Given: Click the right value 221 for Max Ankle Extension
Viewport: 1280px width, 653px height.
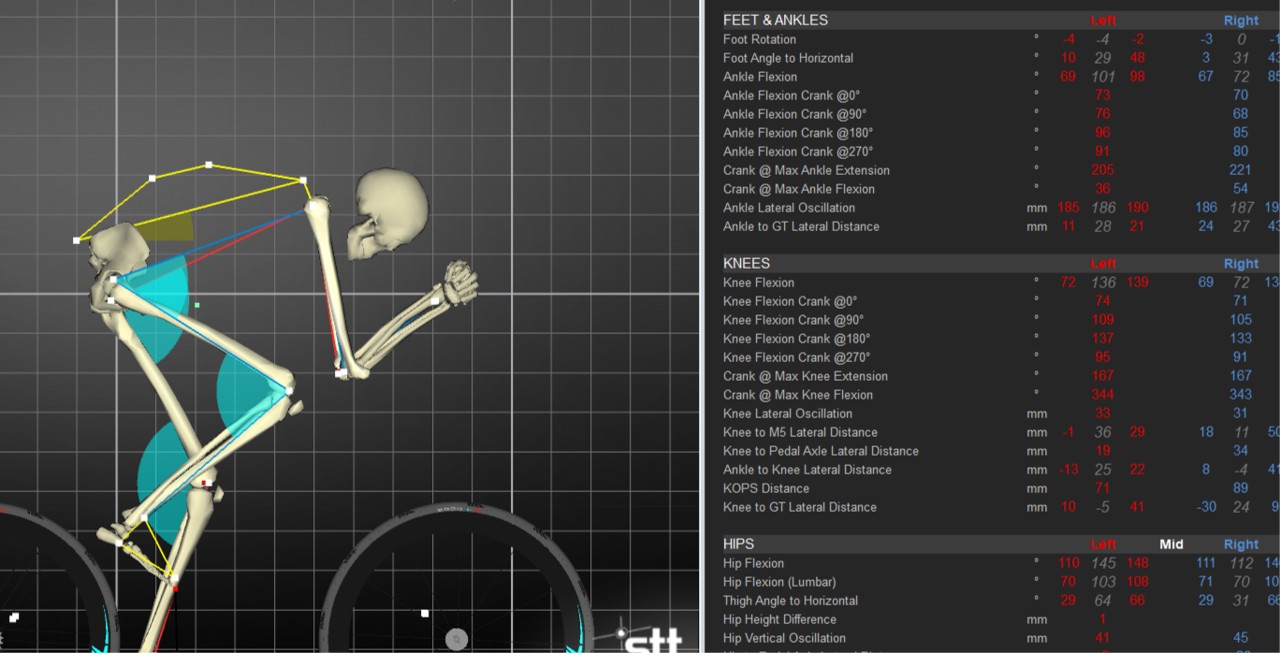Looking at the screenshot, I should click(x=1240, y=170).
